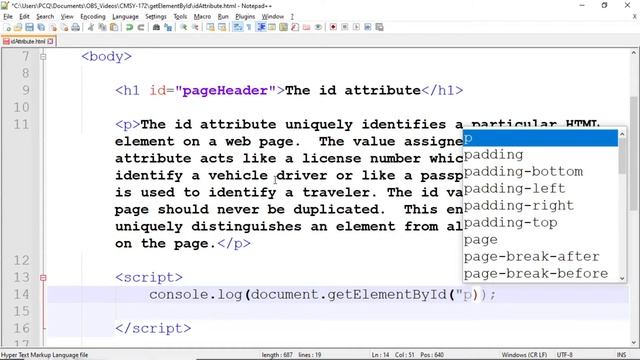Open the Replace dialog from the toolbar
640x360 pixels.
(x=168, y=27)
